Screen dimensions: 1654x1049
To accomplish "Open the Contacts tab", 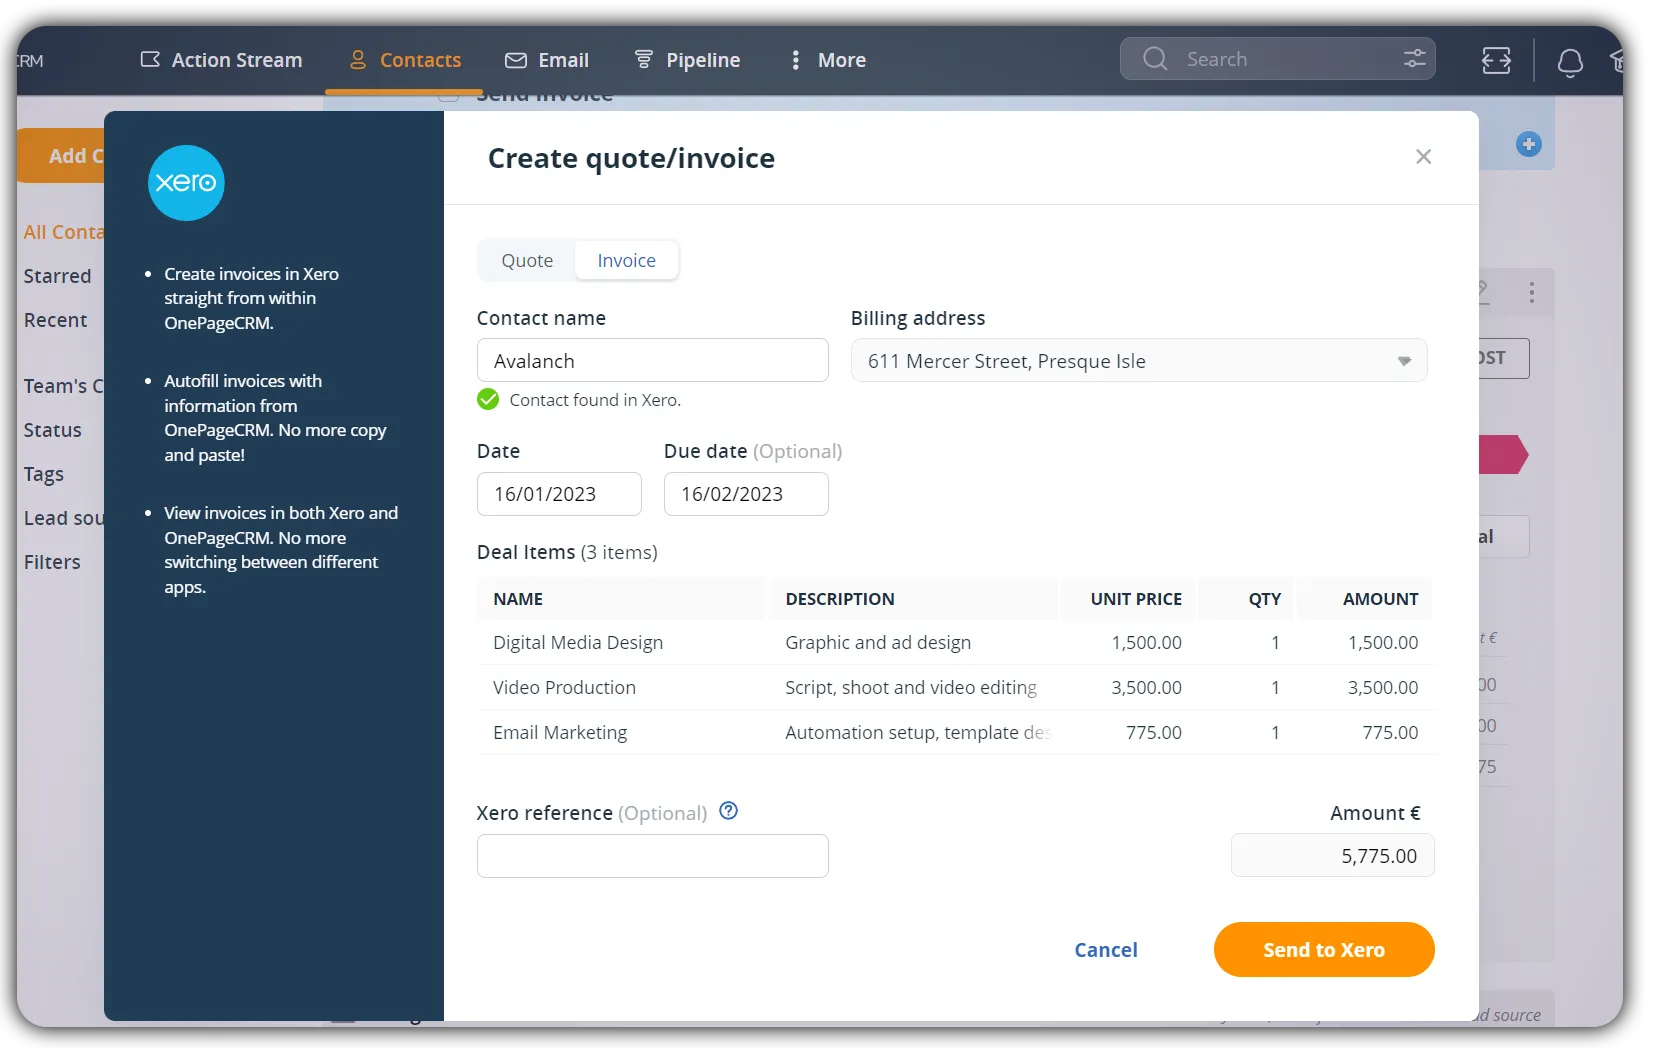I will point(404,60).
